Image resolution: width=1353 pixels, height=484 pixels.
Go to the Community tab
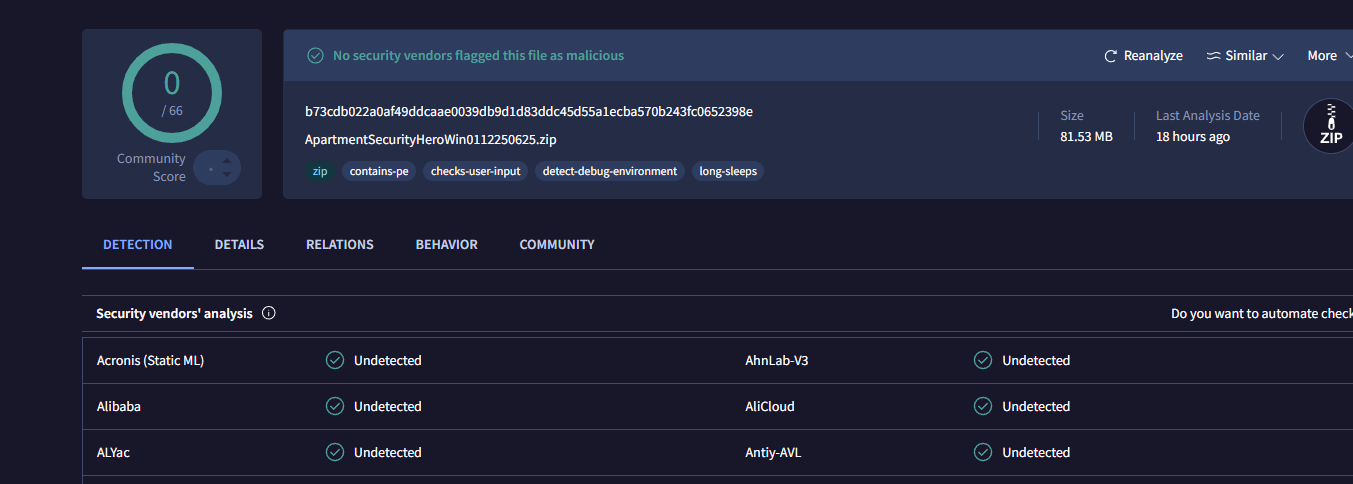[x=557, y=244]
